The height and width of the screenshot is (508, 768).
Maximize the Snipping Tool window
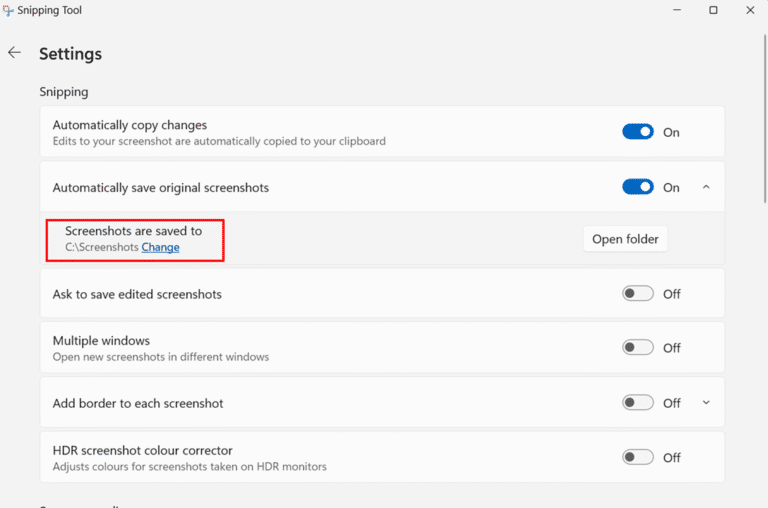click(x=713, y=10)
